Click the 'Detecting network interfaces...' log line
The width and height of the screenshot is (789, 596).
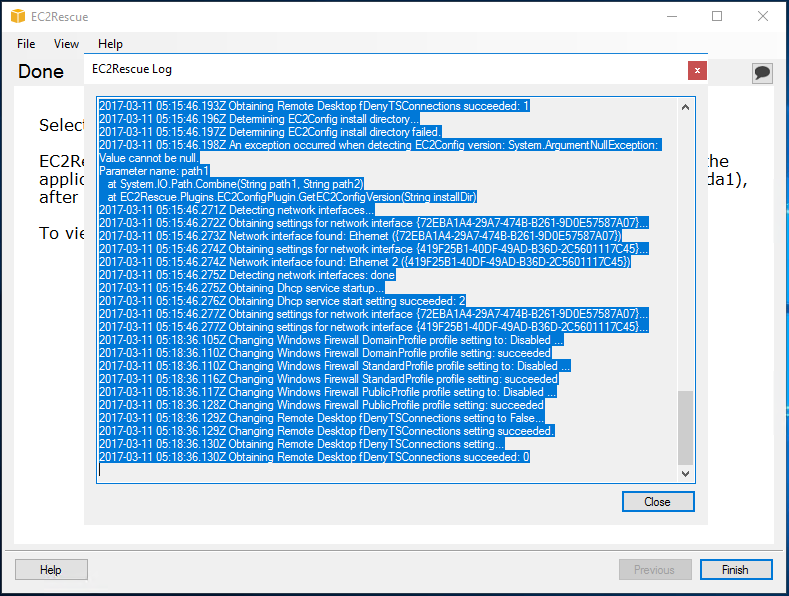click(236, 210)
